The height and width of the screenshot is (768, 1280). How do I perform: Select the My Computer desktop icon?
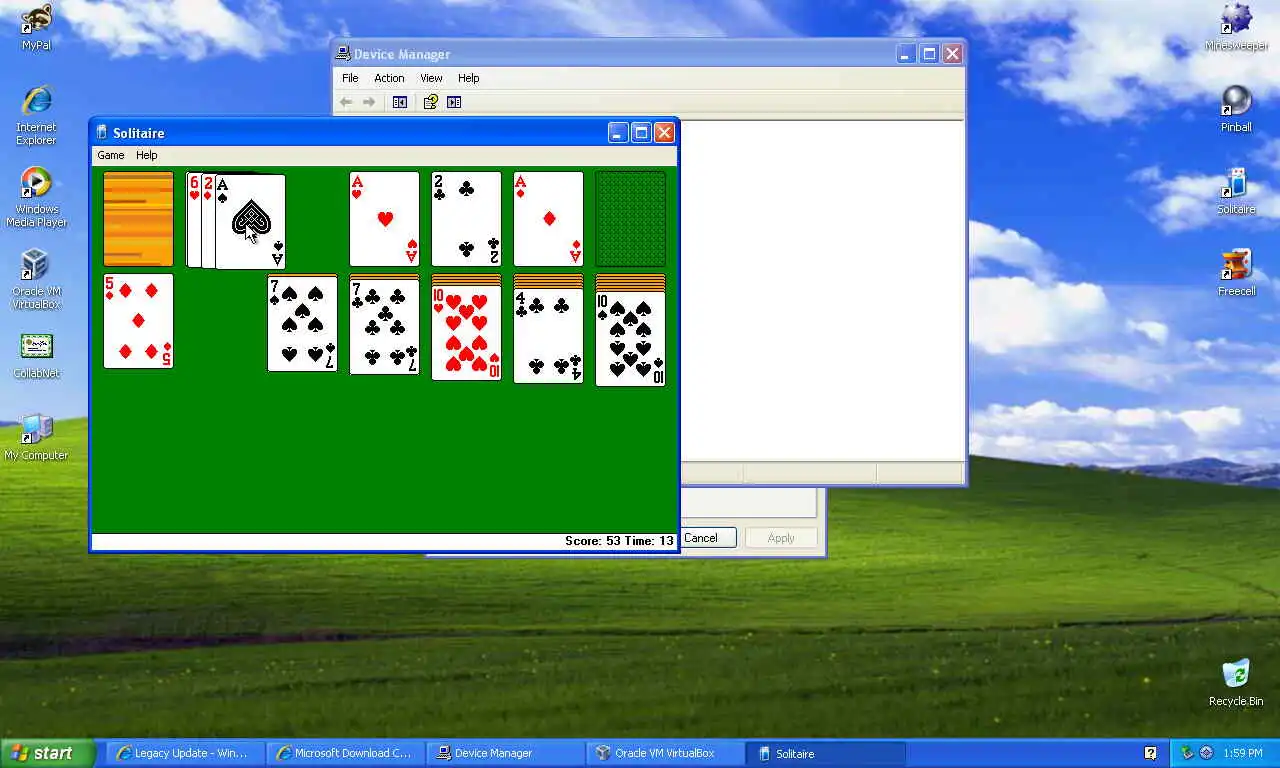tap(36, 438)
